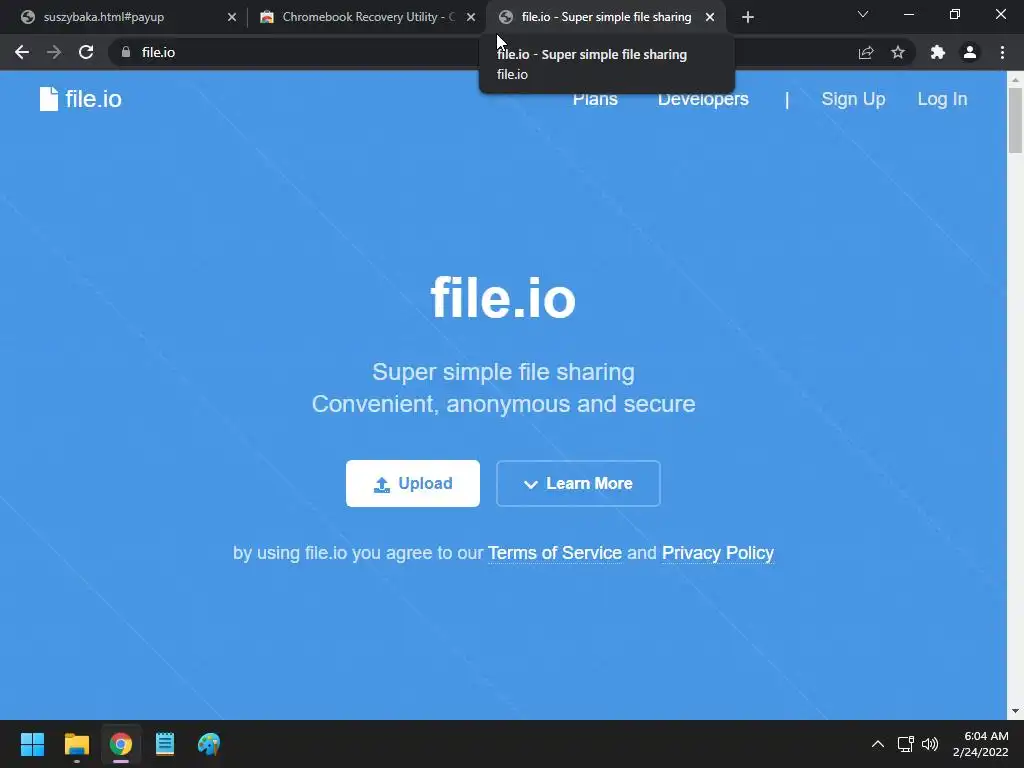
Task: Click the page vertical scrollbar thumb
Action: (x=1015, y=120)
